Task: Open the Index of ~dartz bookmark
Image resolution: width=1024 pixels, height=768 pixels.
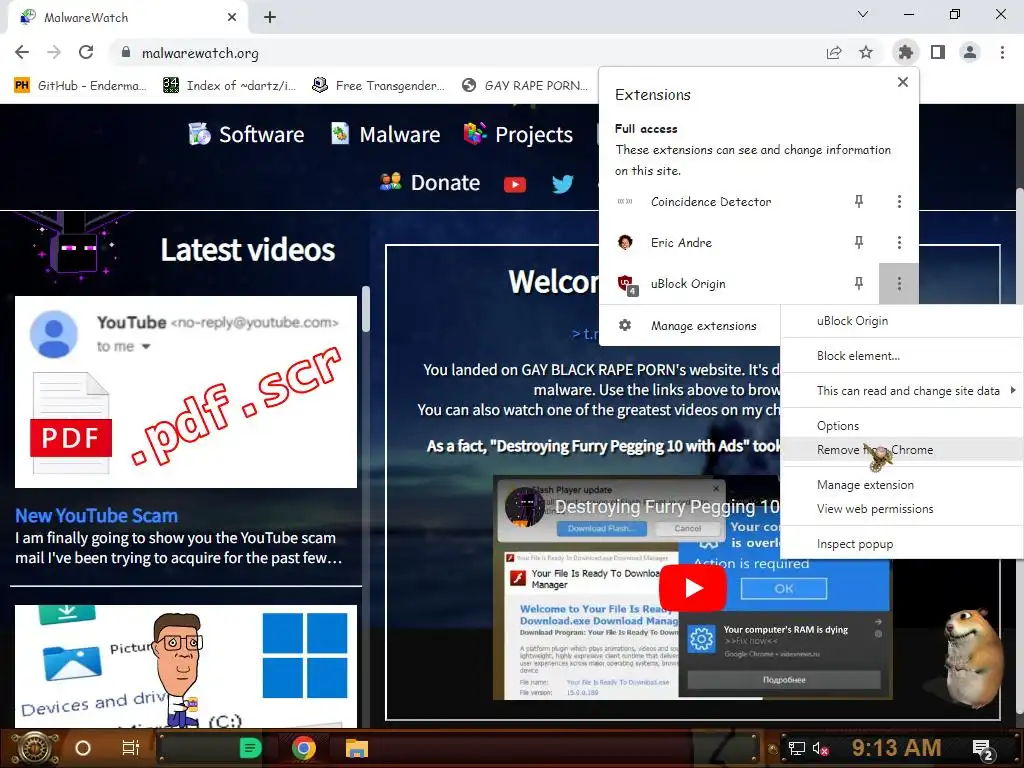Action: click(x=229, y=86)
